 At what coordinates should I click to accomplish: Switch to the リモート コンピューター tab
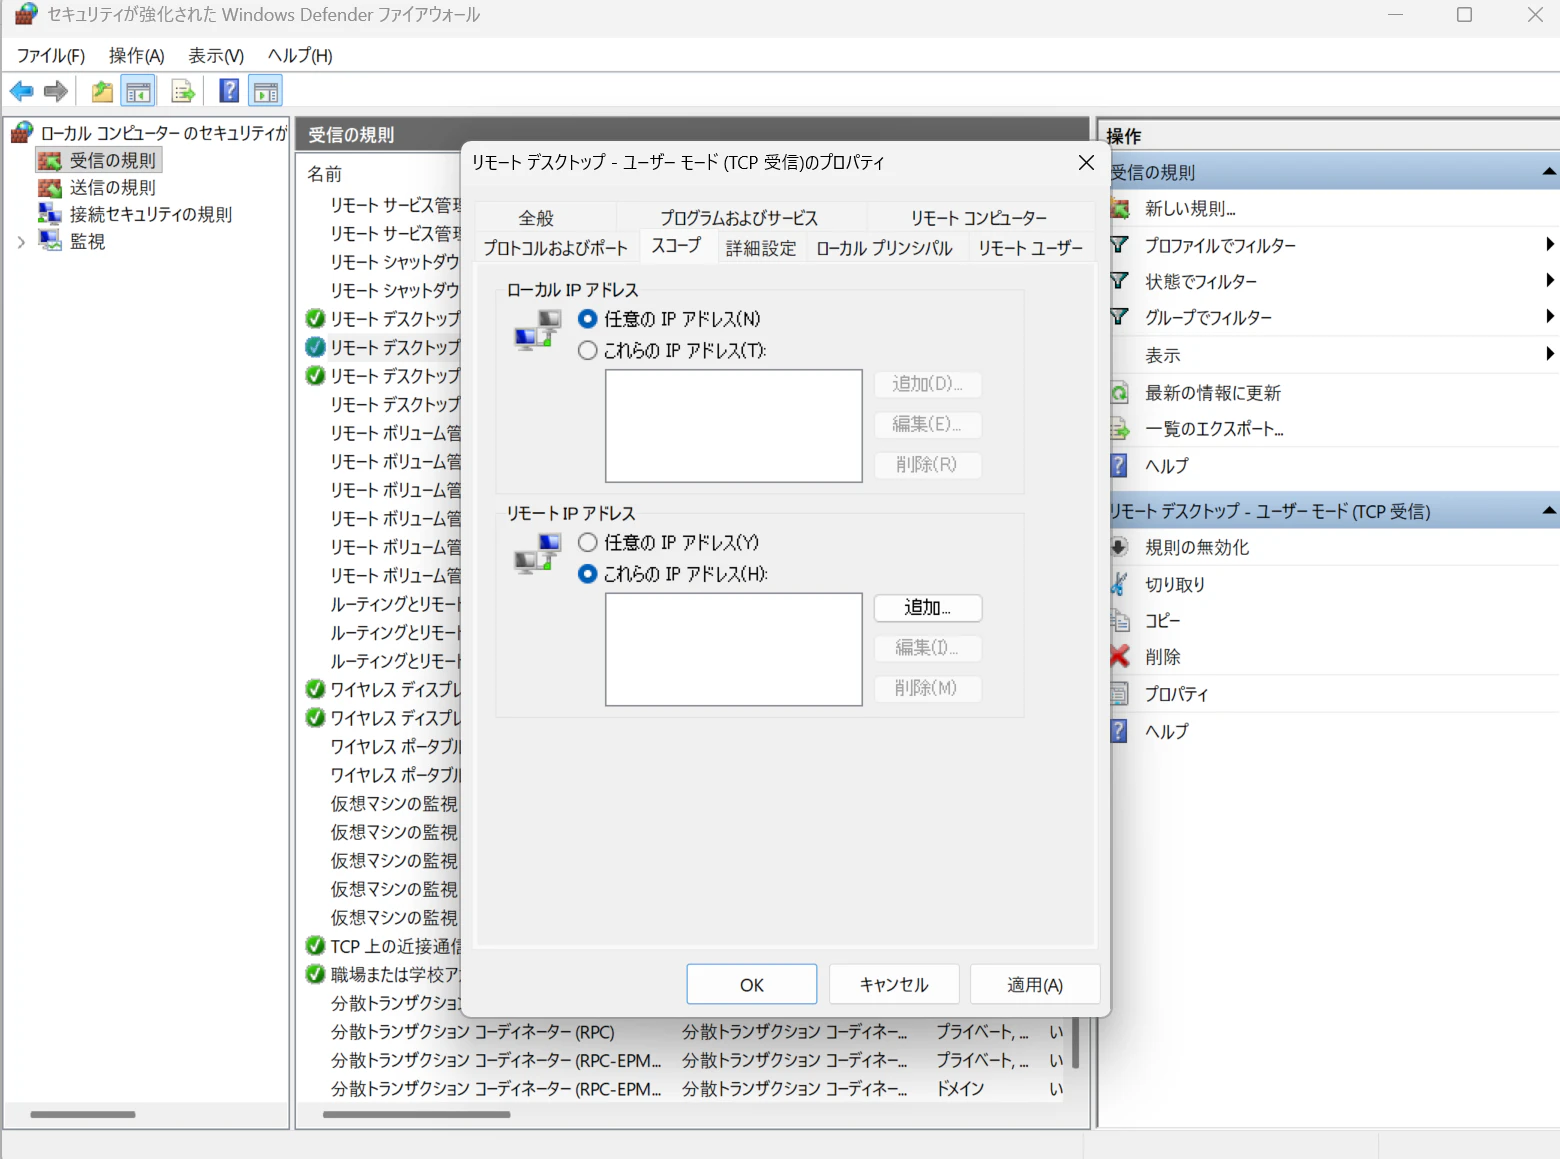point(979,218)
